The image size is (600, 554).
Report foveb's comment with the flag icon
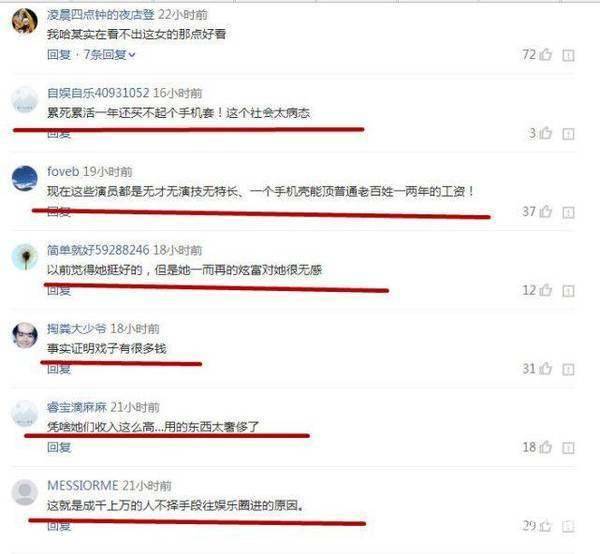568,213
